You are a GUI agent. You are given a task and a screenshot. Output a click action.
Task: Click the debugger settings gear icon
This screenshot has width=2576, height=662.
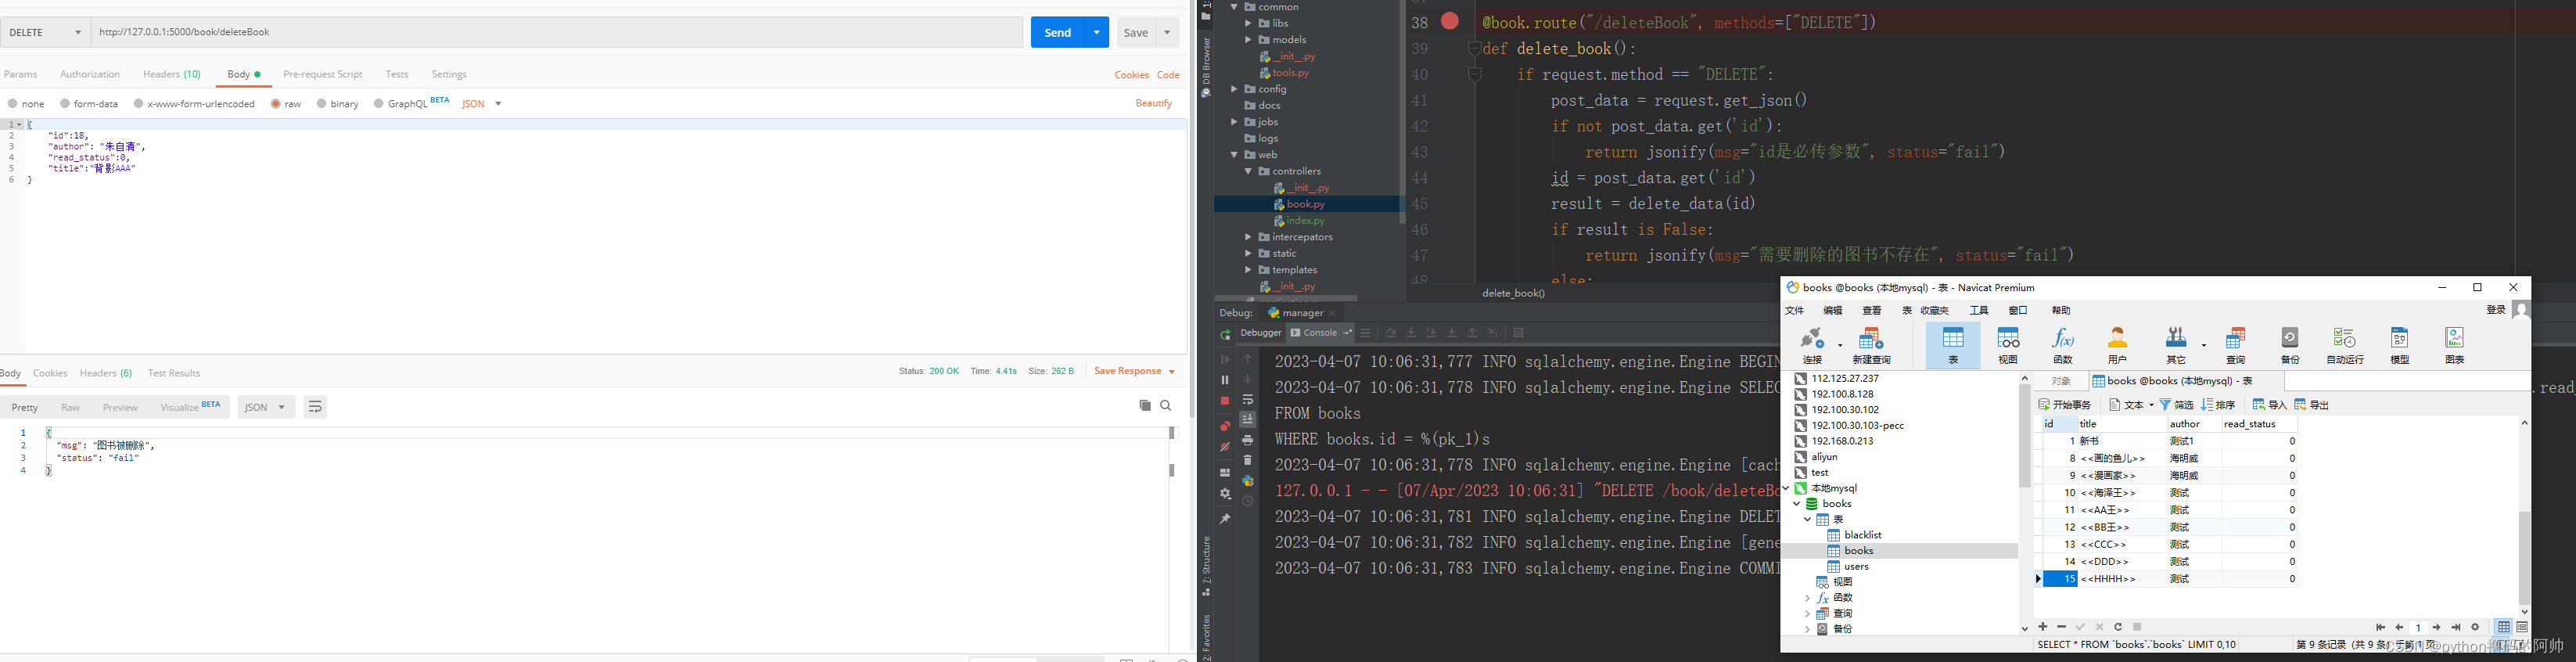click(1225, 494)
